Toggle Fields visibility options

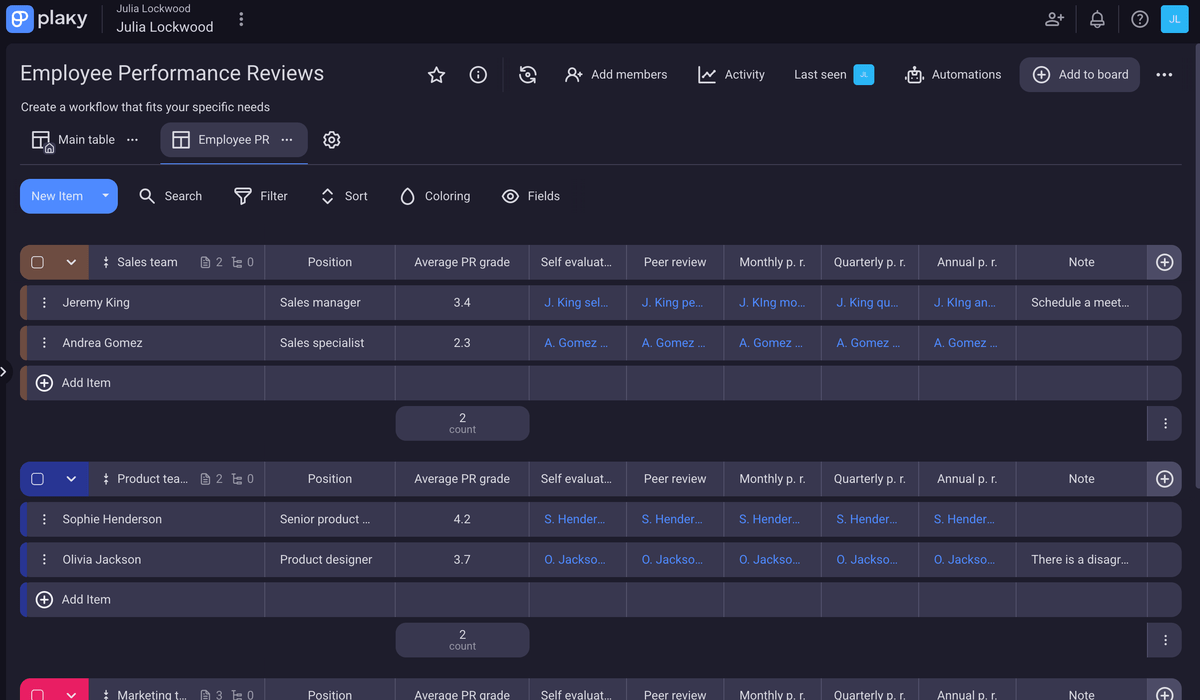click(x=531, y=196)
